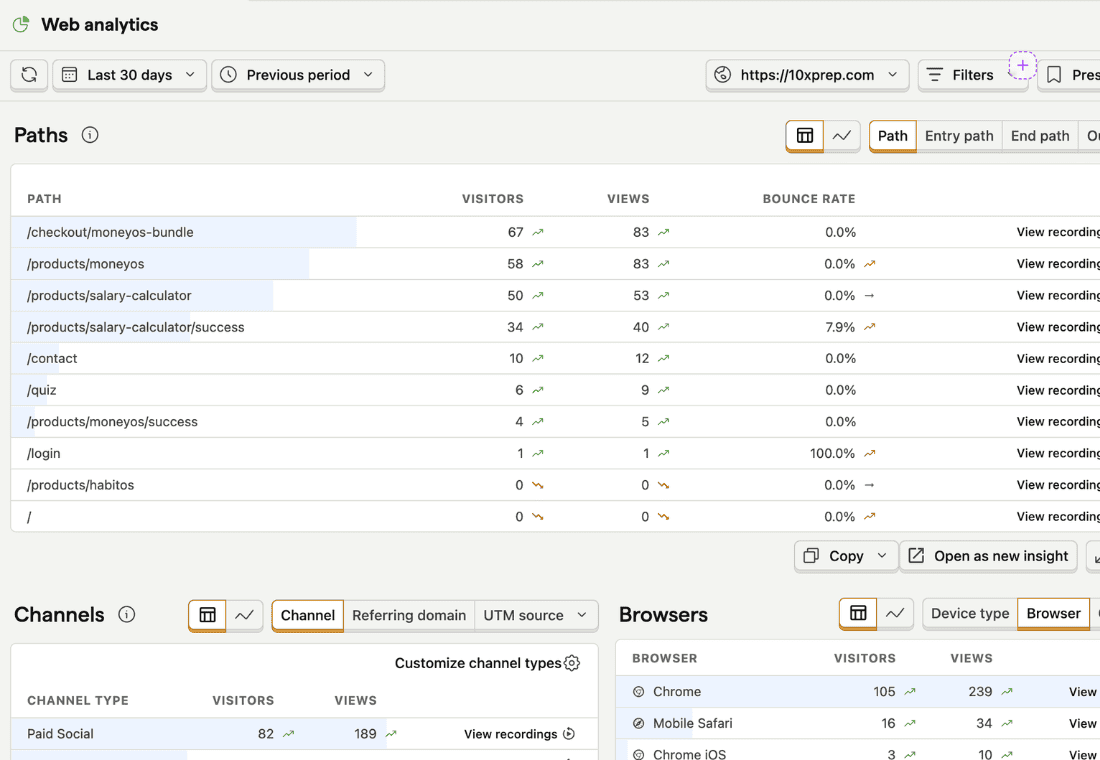Image resolution: width=1100 pixels, height=760 pixels.
Task: Switch Paths to table view
Action: tap(805, 136)
